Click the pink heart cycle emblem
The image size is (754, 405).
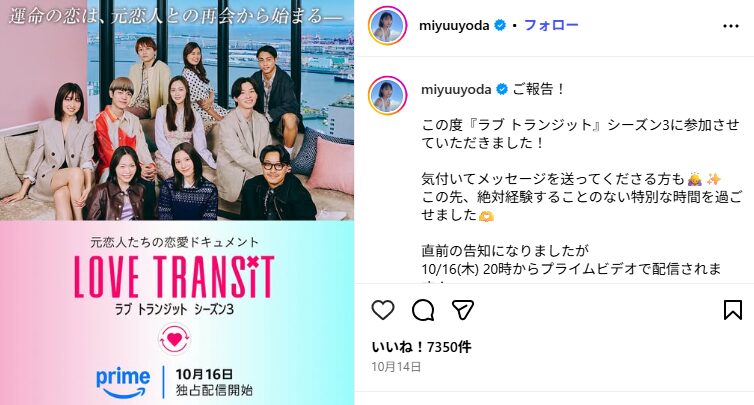point(174,339)
